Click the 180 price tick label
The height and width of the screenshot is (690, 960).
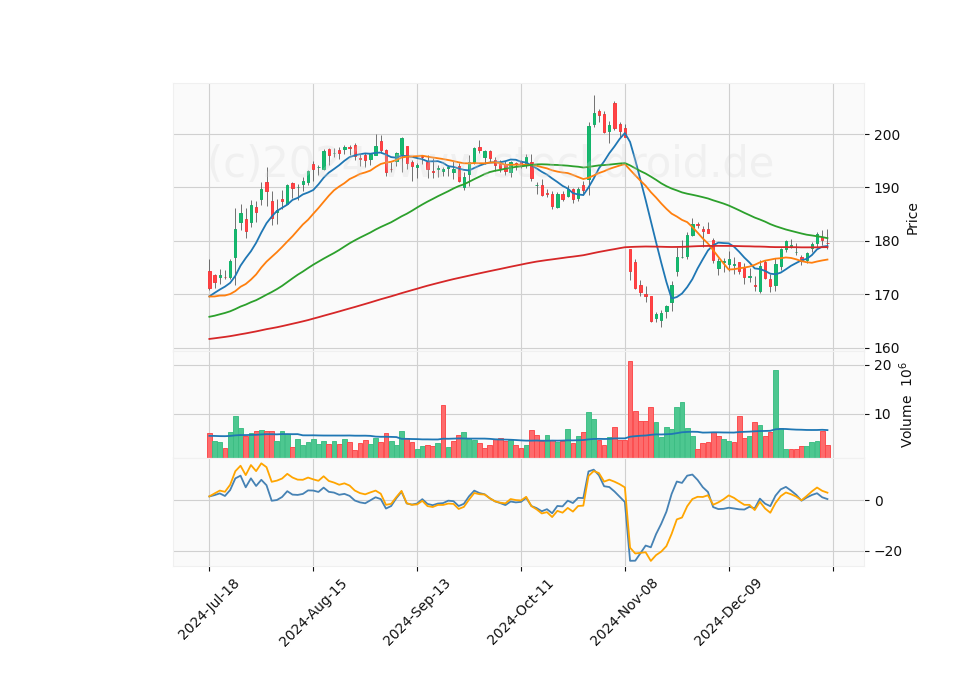tap(887, 242)
